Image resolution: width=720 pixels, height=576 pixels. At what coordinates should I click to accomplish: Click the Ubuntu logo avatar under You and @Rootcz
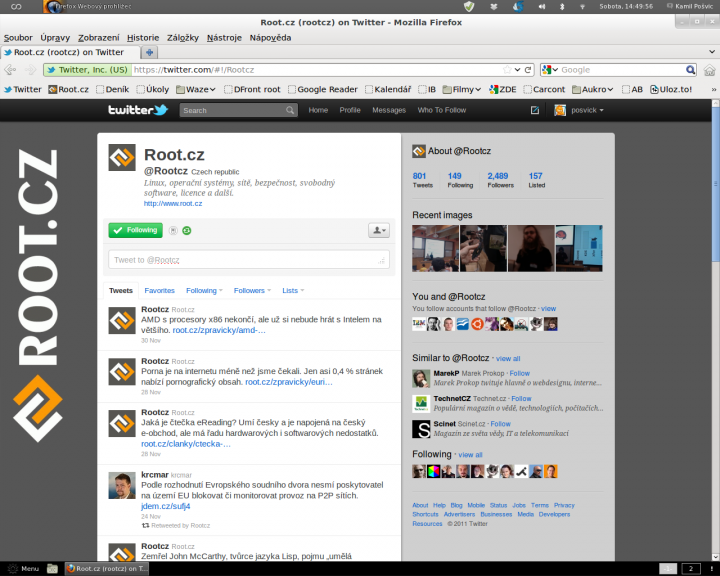click(x=477, y=324)
